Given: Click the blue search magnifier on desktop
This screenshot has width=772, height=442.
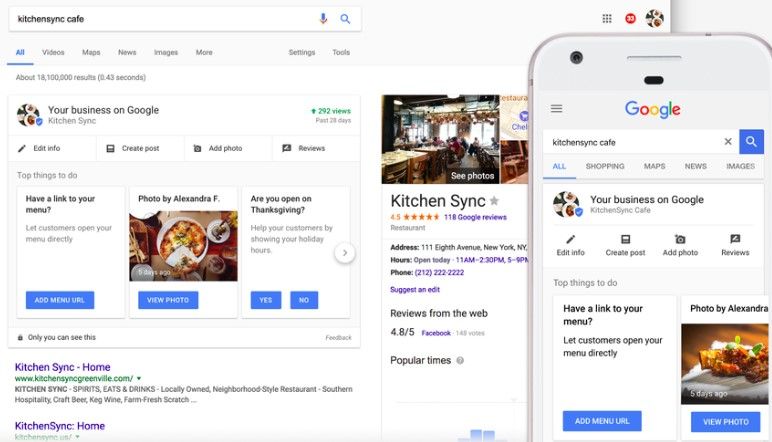Looking at the screenshot, I should (x=345, y=19).
